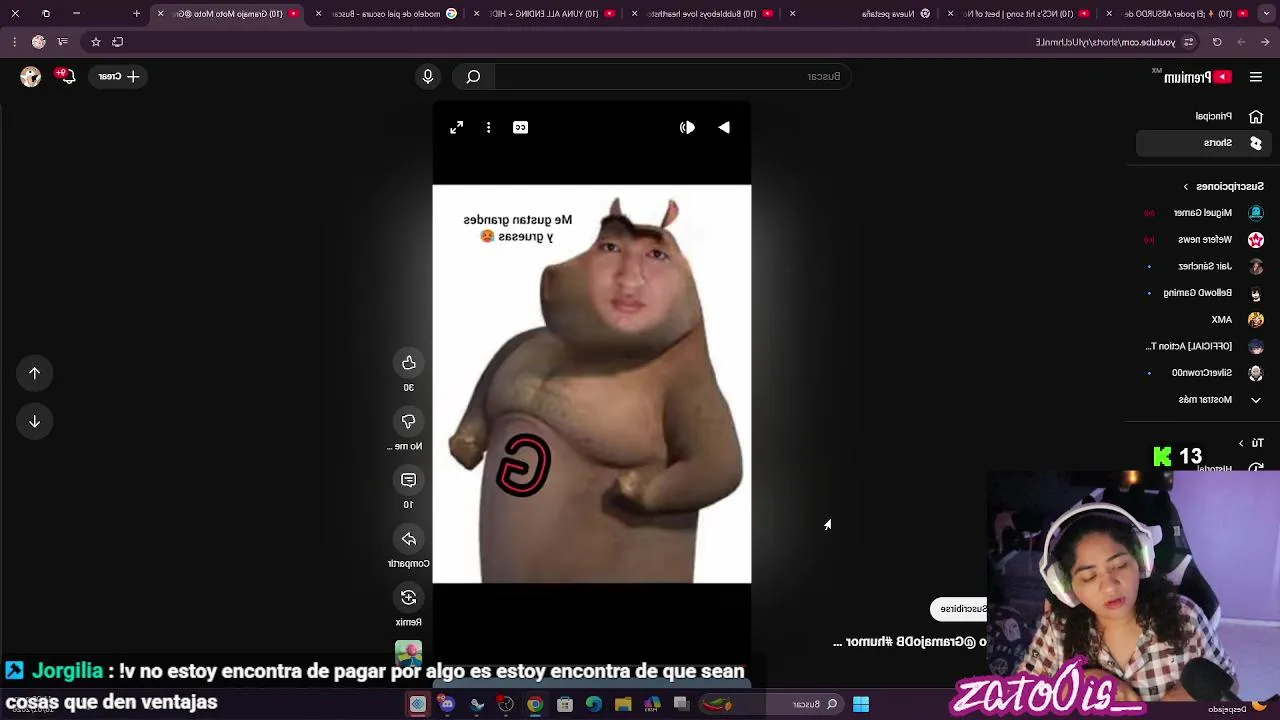The height and width of the screenshot is (720, 1280).
Task: Click the magnifier search button
Action: (x=473, y=76)
